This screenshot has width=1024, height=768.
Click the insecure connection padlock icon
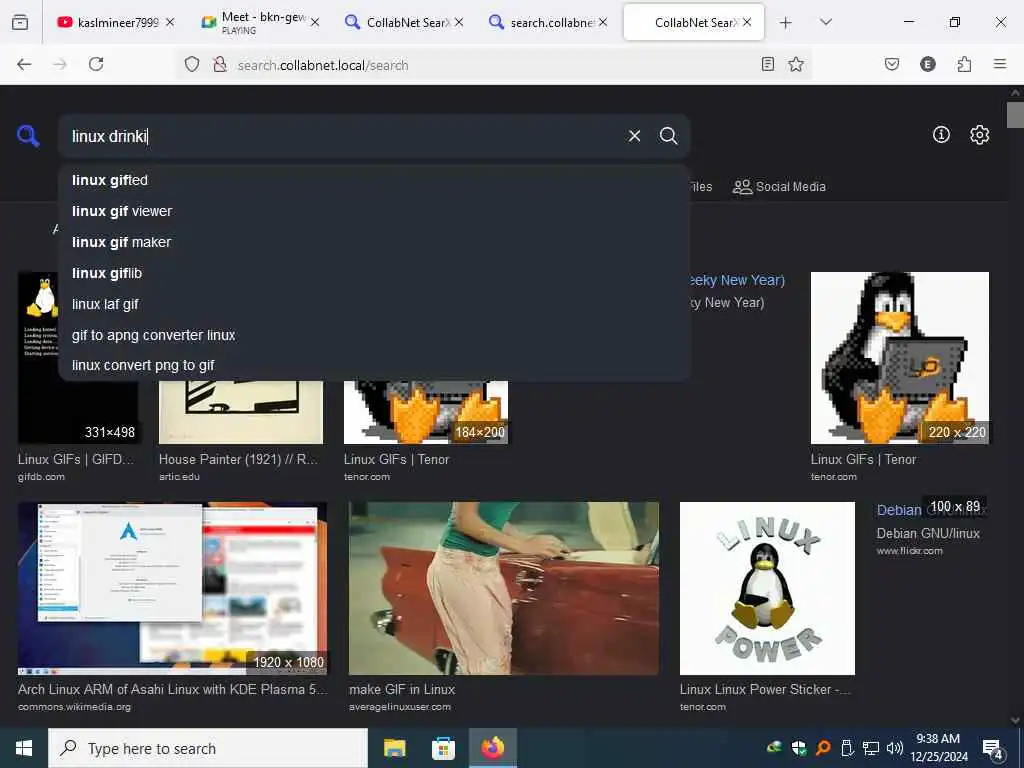coord(220,64)
